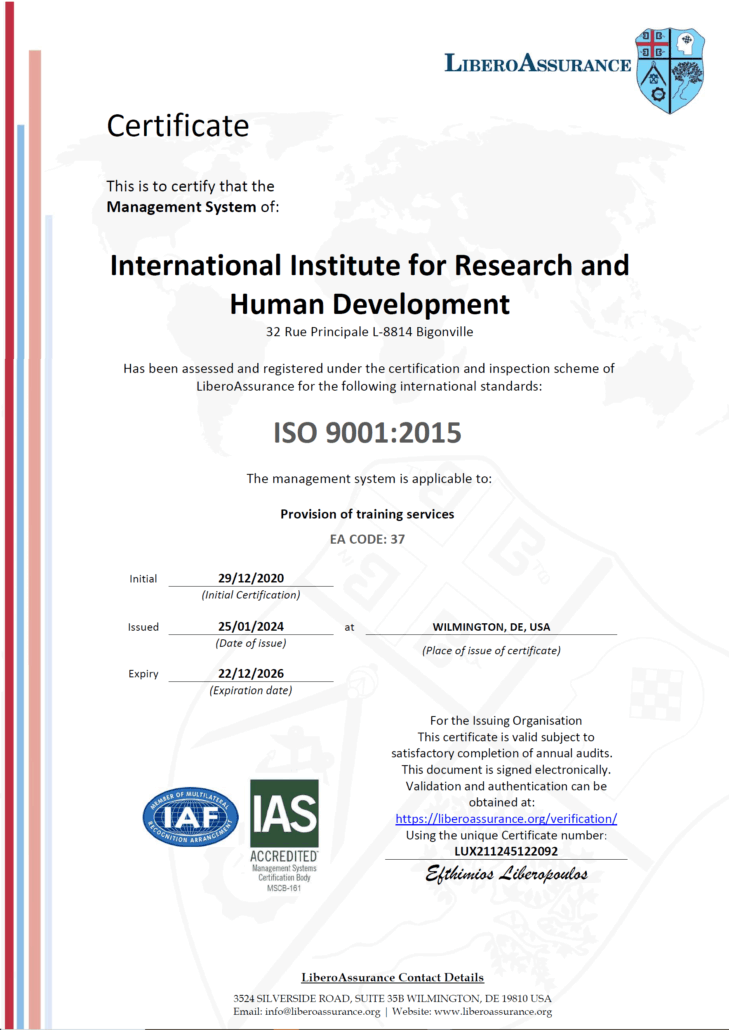Click the '(Expiration date)' caption
The image size is (729, 1030).
[251, 690]
